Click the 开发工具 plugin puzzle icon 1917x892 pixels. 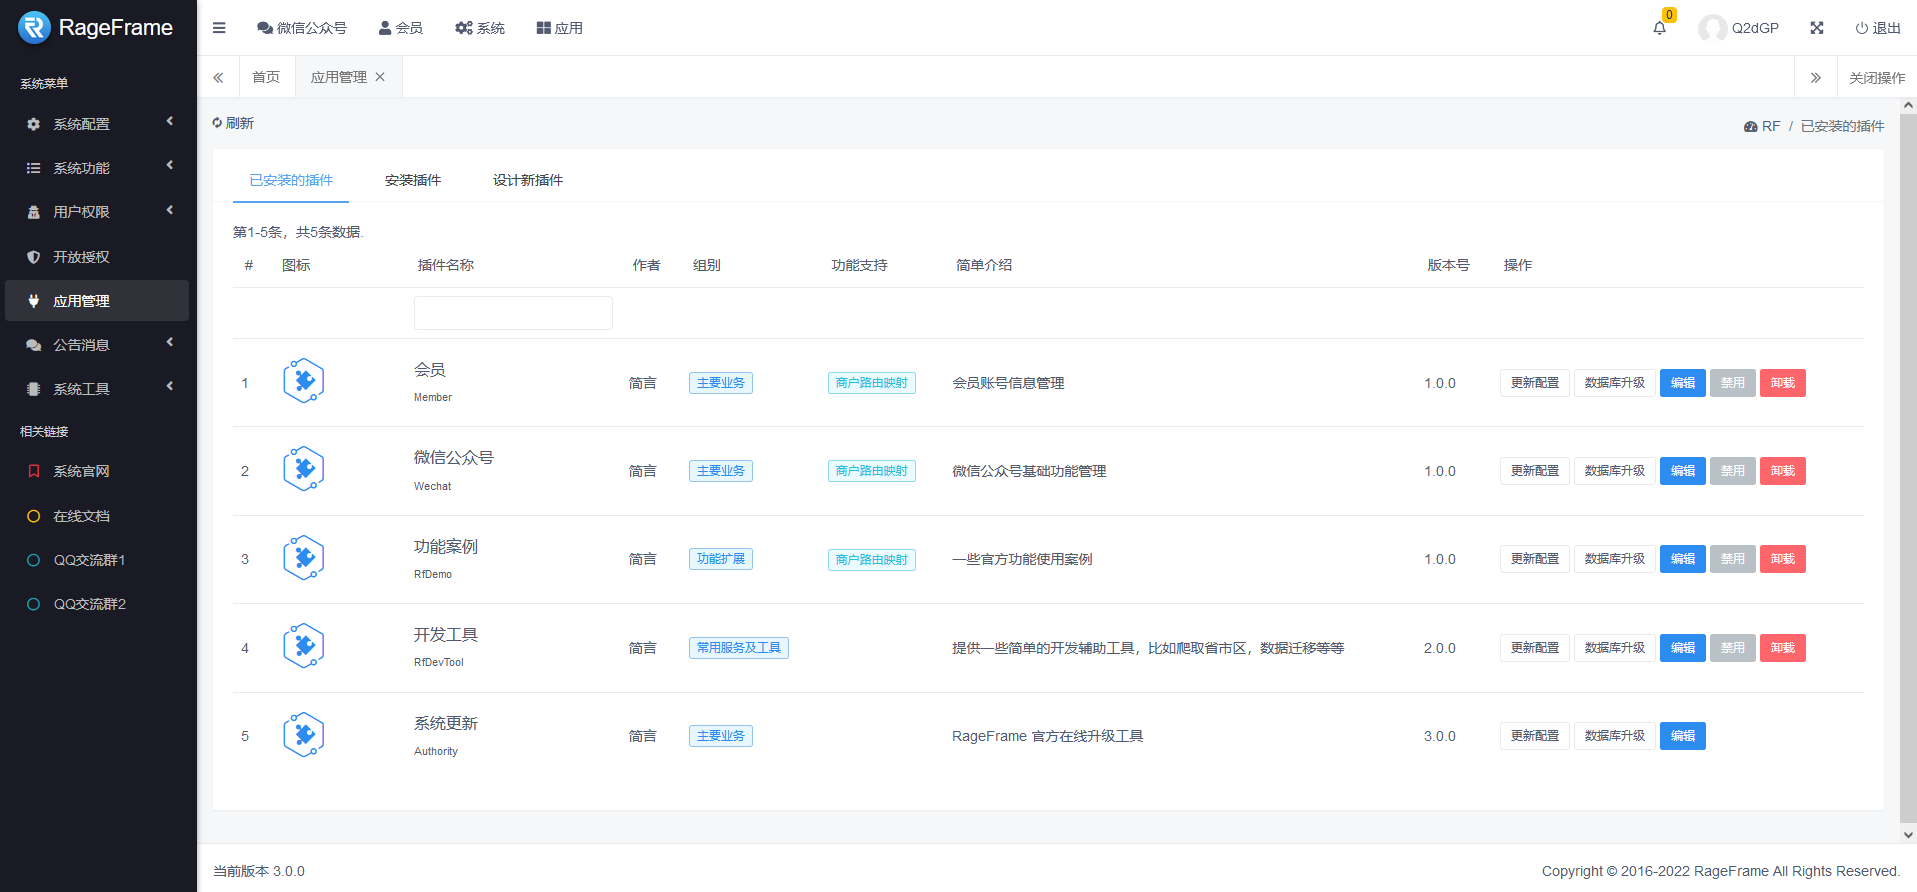point(303,646)
